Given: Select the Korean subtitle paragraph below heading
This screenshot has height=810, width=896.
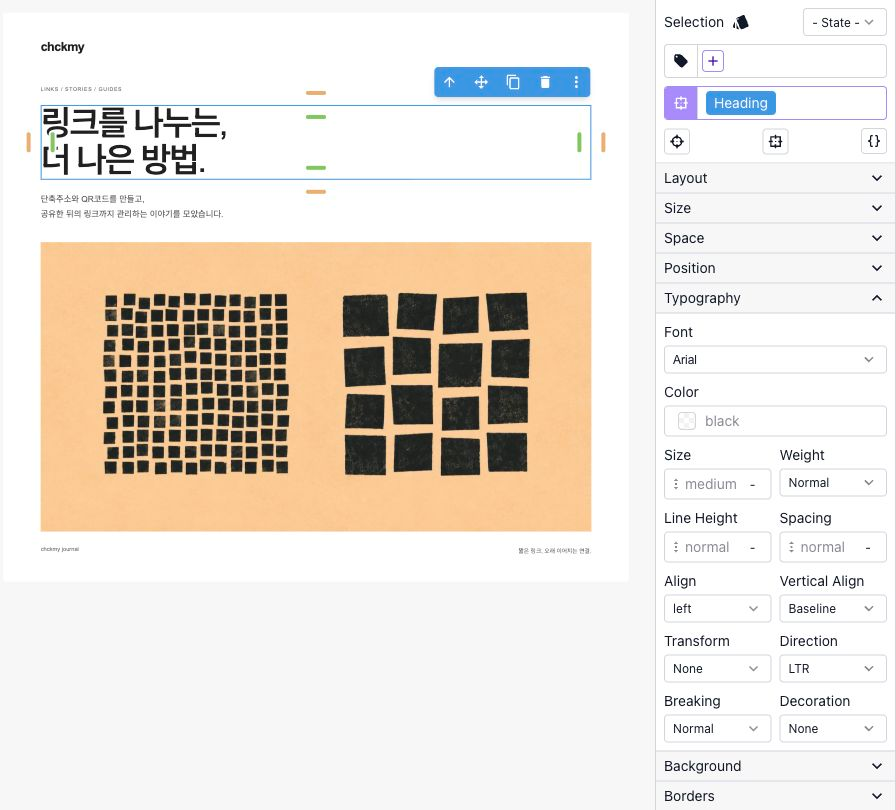Looking at the screenshot, I should (132, 206).
